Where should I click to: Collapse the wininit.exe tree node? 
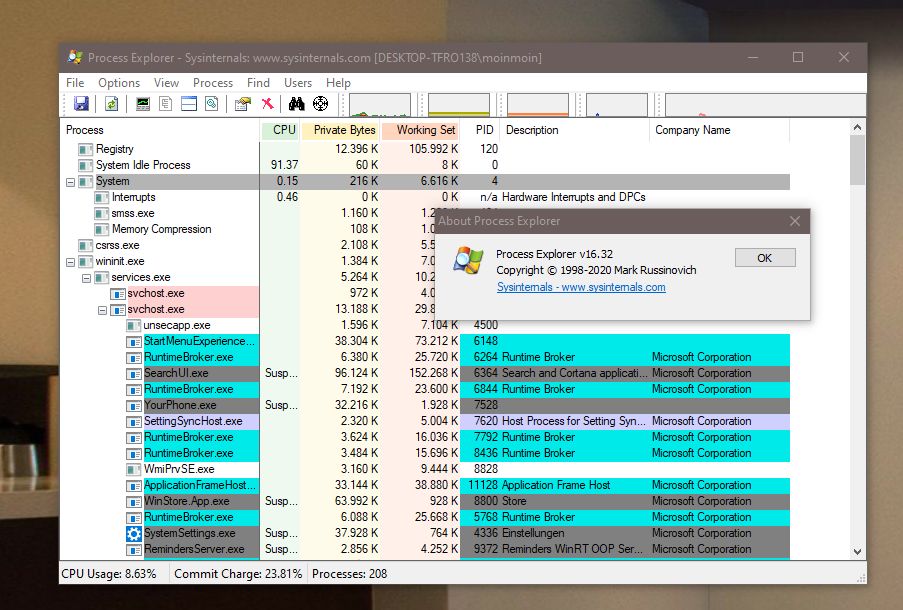point(70,262)
